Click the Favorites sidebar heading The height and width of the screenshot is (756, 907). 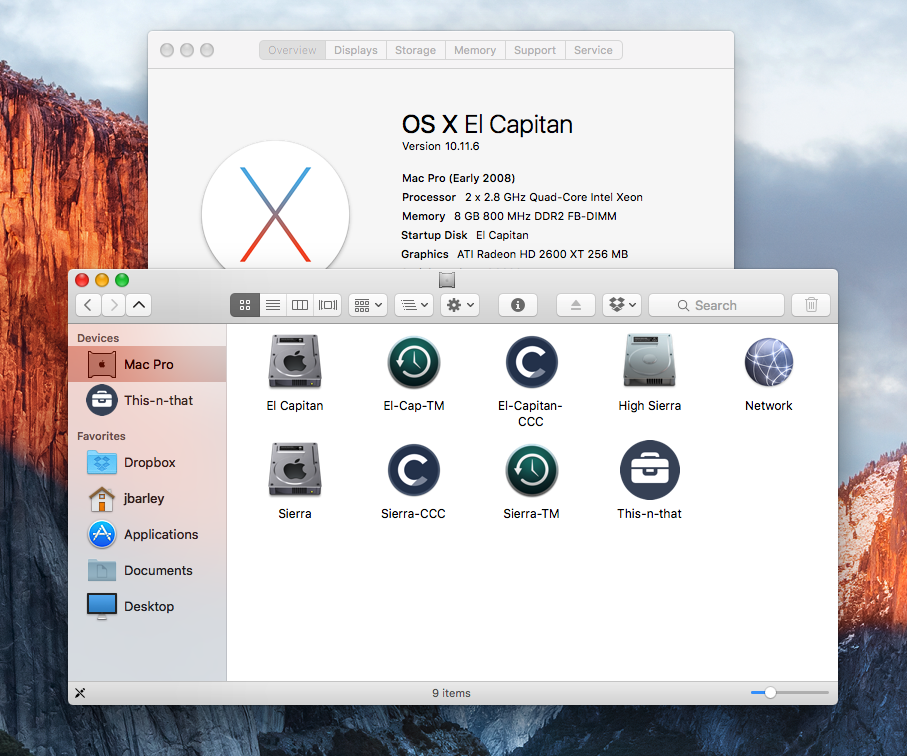coord(101,436)
